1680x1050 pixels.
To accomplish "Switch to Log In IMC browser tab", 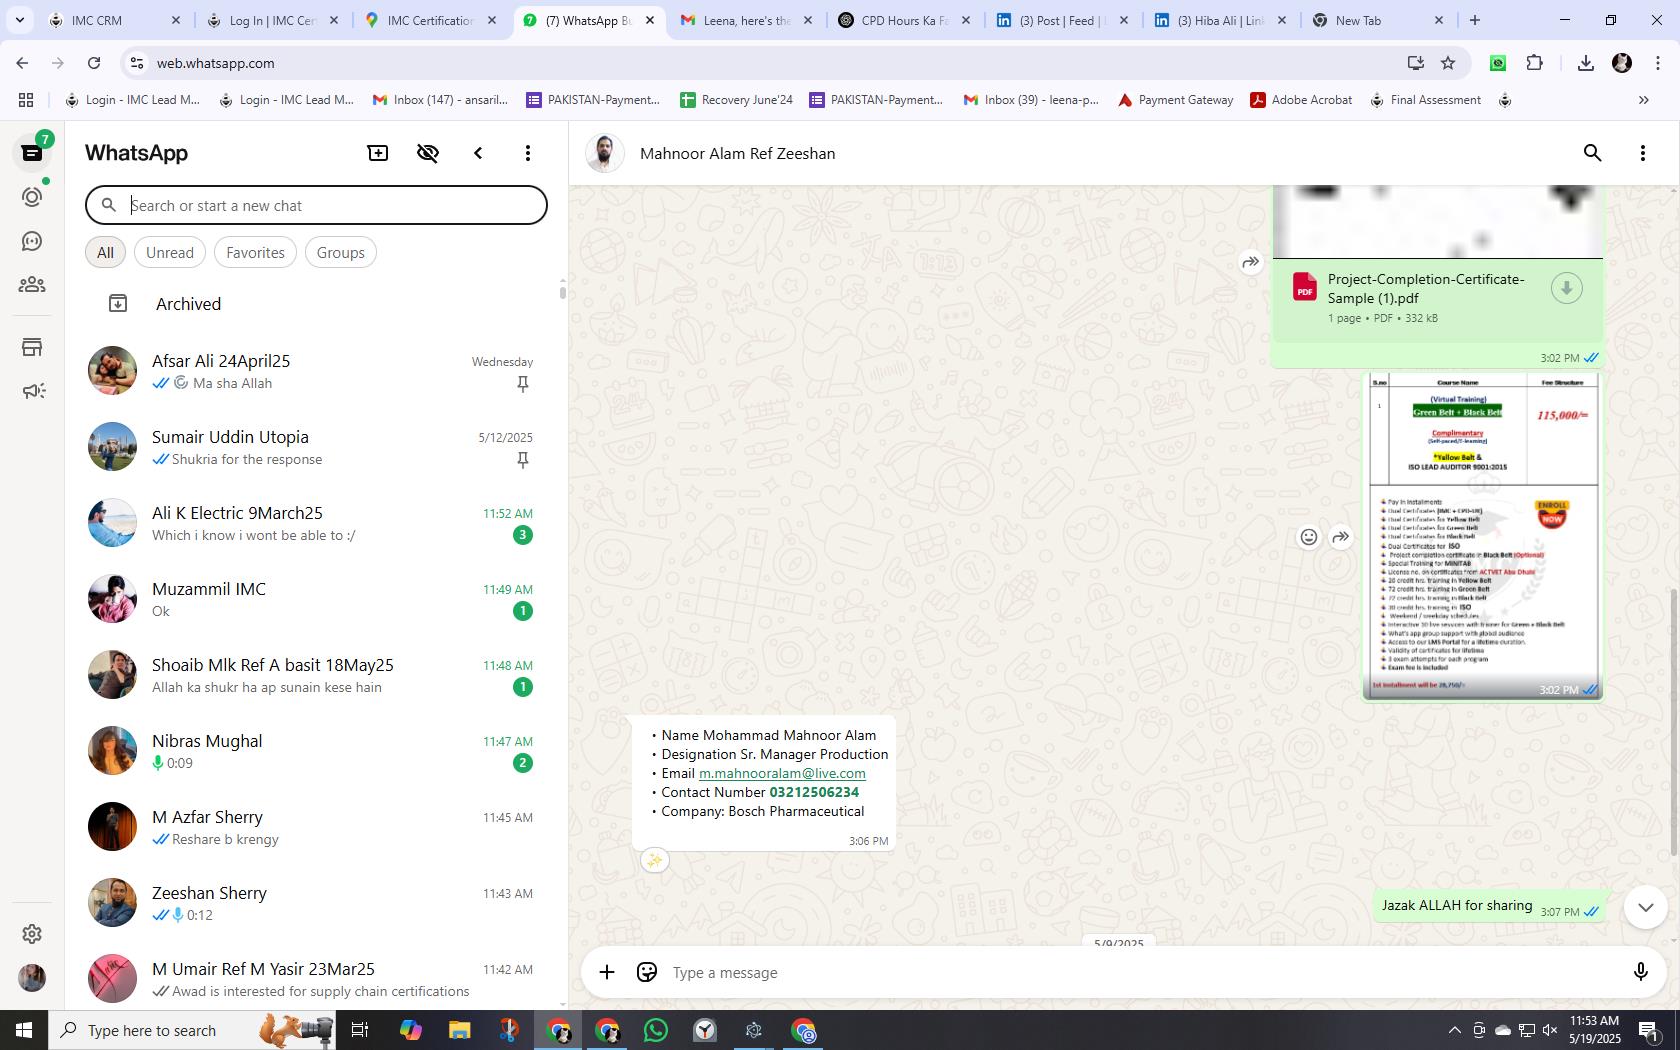I will click(x=272, y=20).
